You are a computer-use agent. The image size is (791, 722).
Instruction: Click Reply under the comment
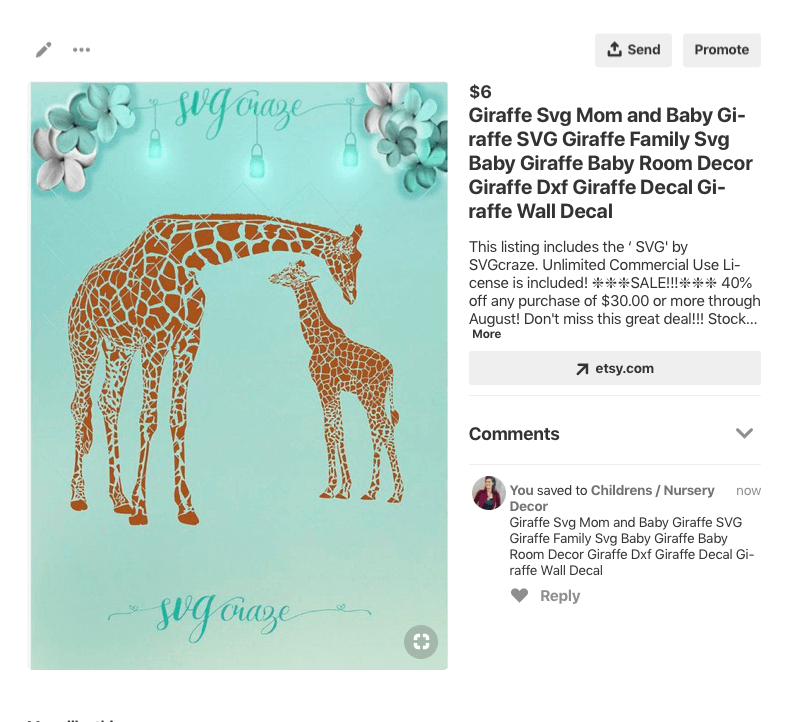click(x=560, y=596)
